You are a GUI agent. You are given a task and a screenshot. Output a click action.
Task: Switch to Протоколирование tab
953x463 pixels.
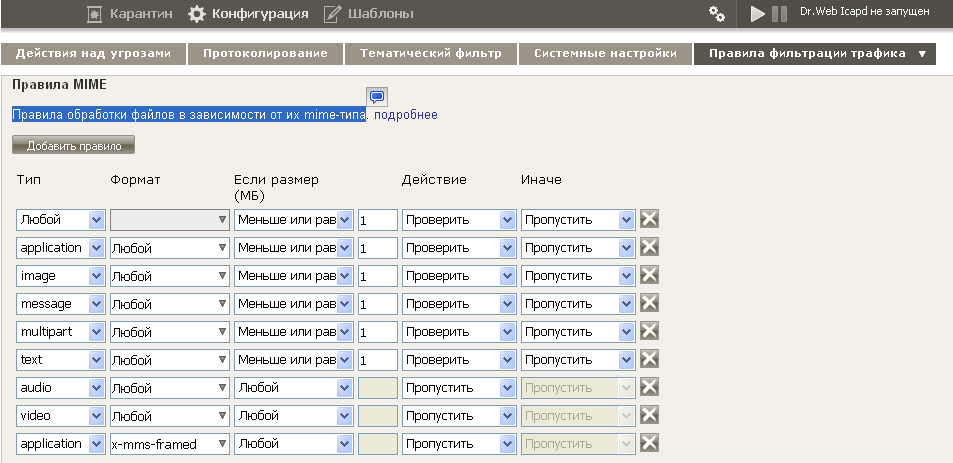[265, 53]
